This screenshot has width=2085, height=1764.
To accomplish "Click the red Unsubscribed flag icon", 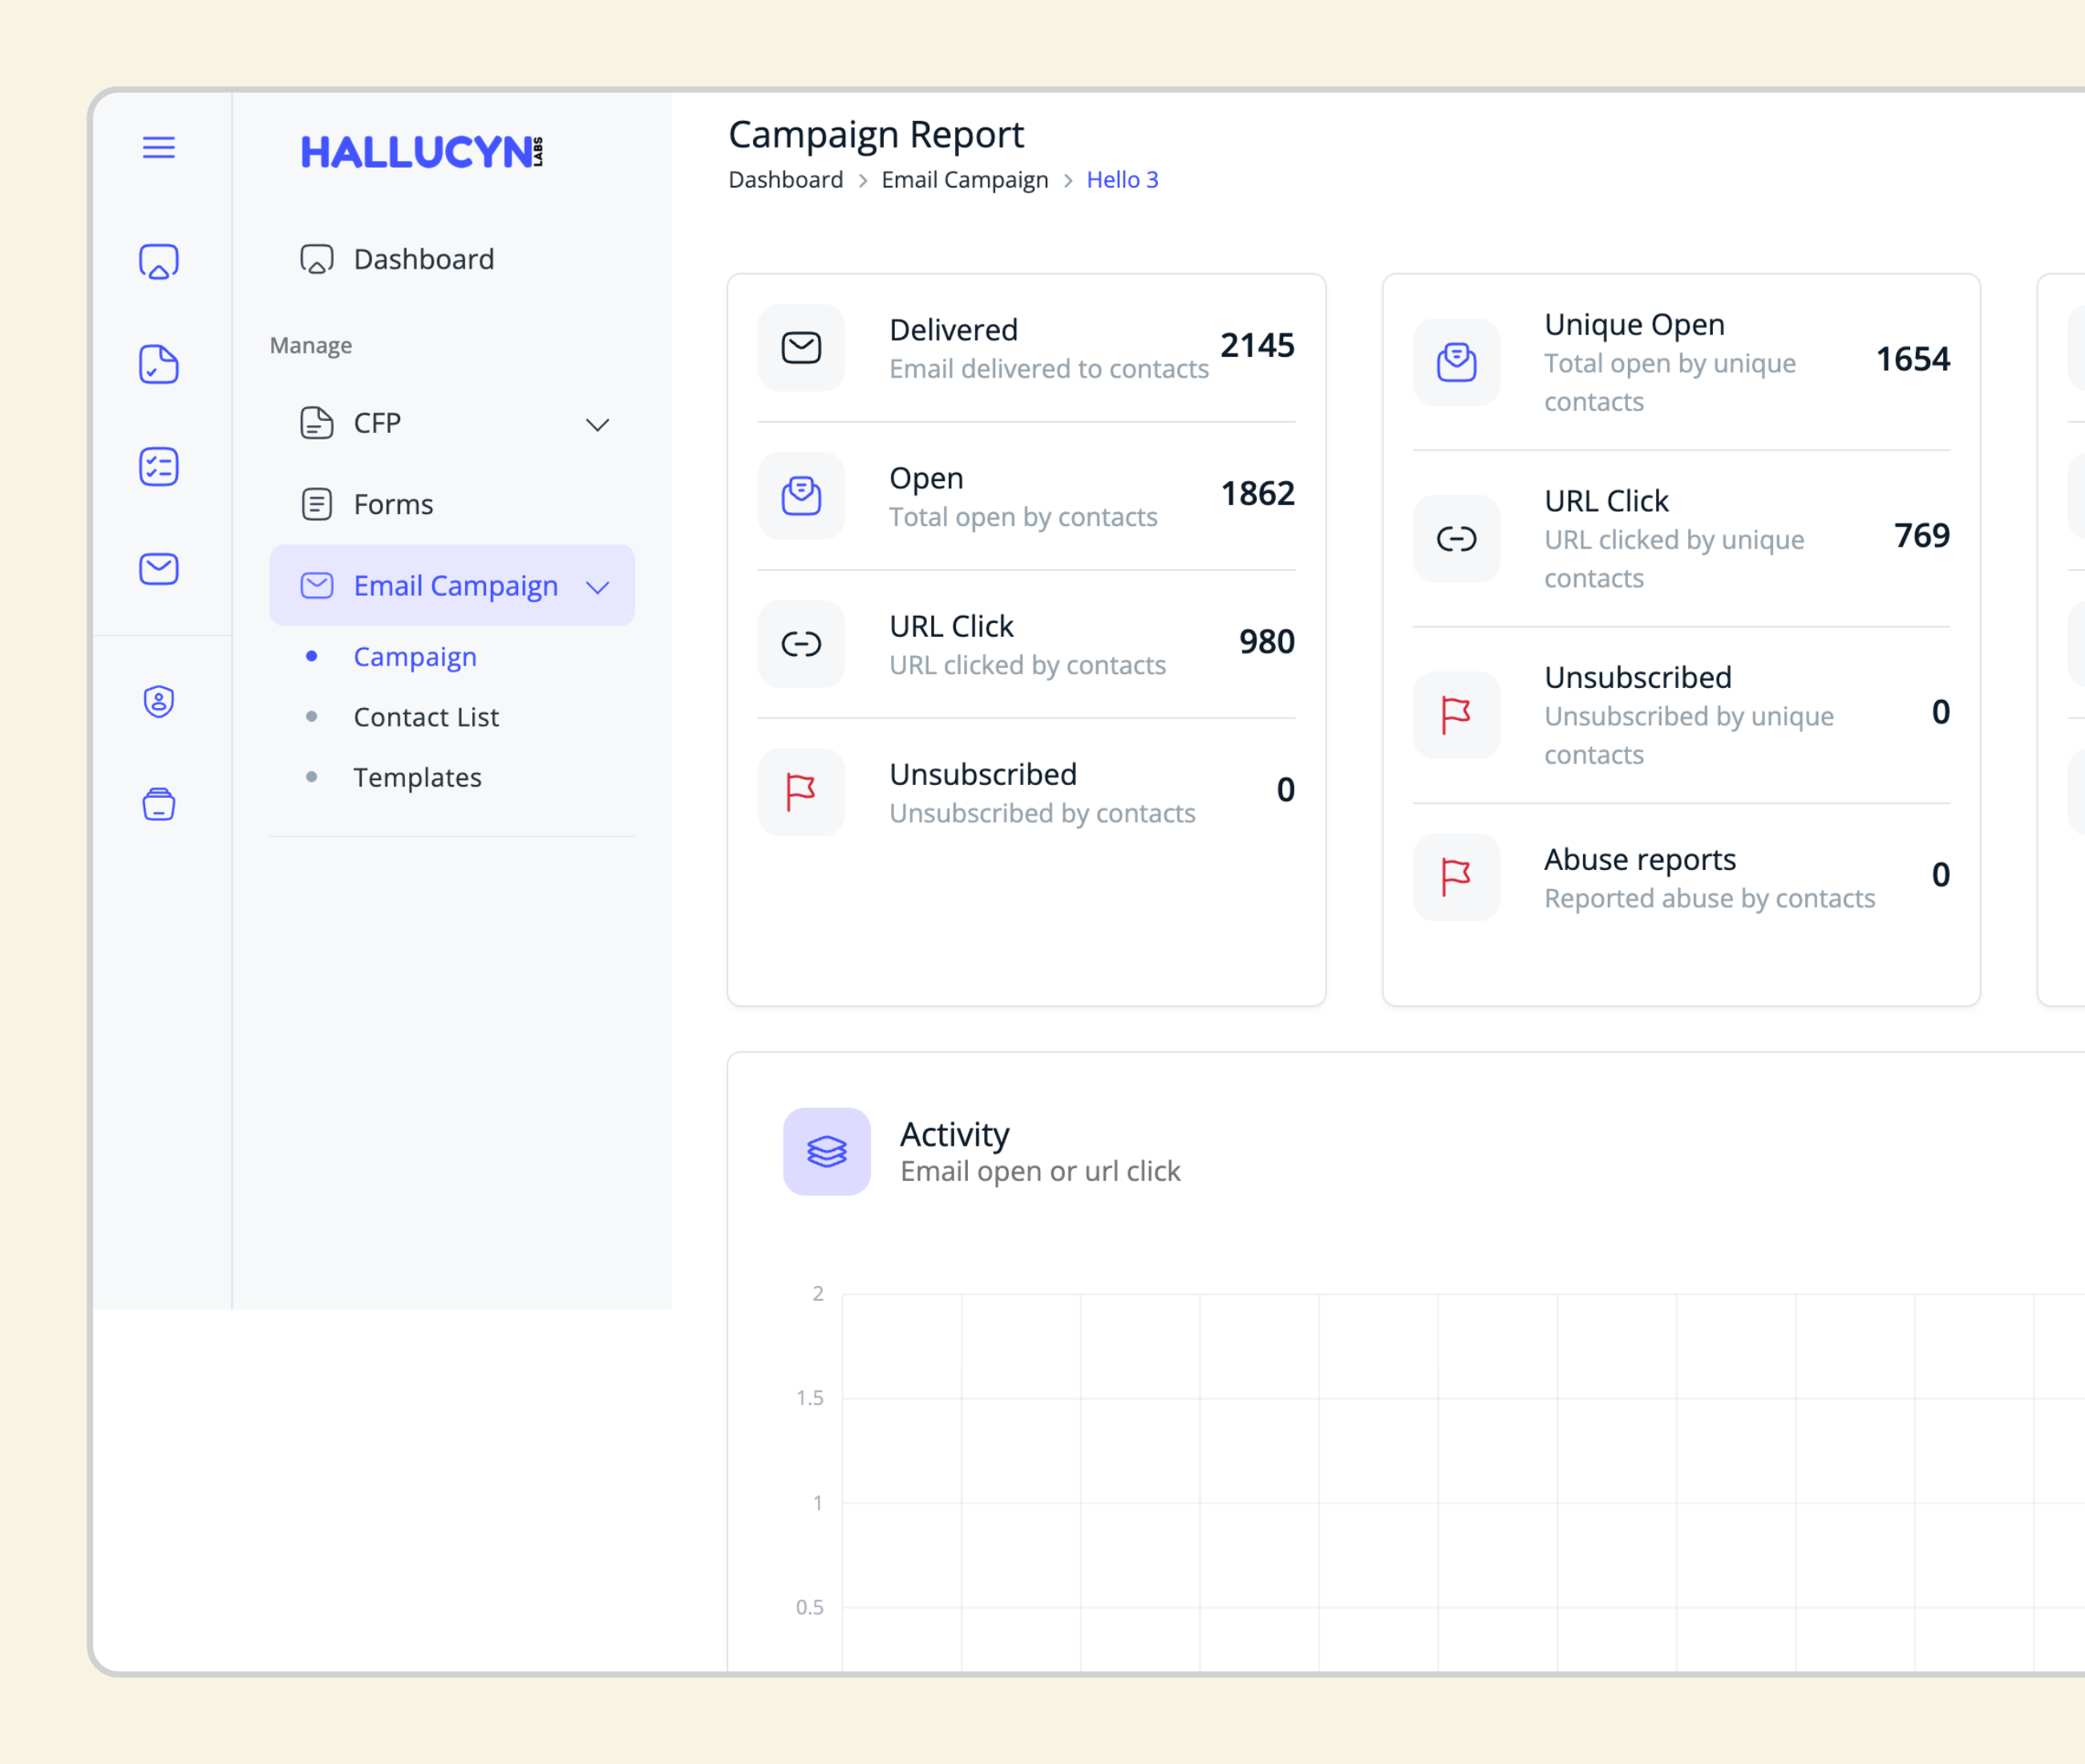I will pos(800,792).
